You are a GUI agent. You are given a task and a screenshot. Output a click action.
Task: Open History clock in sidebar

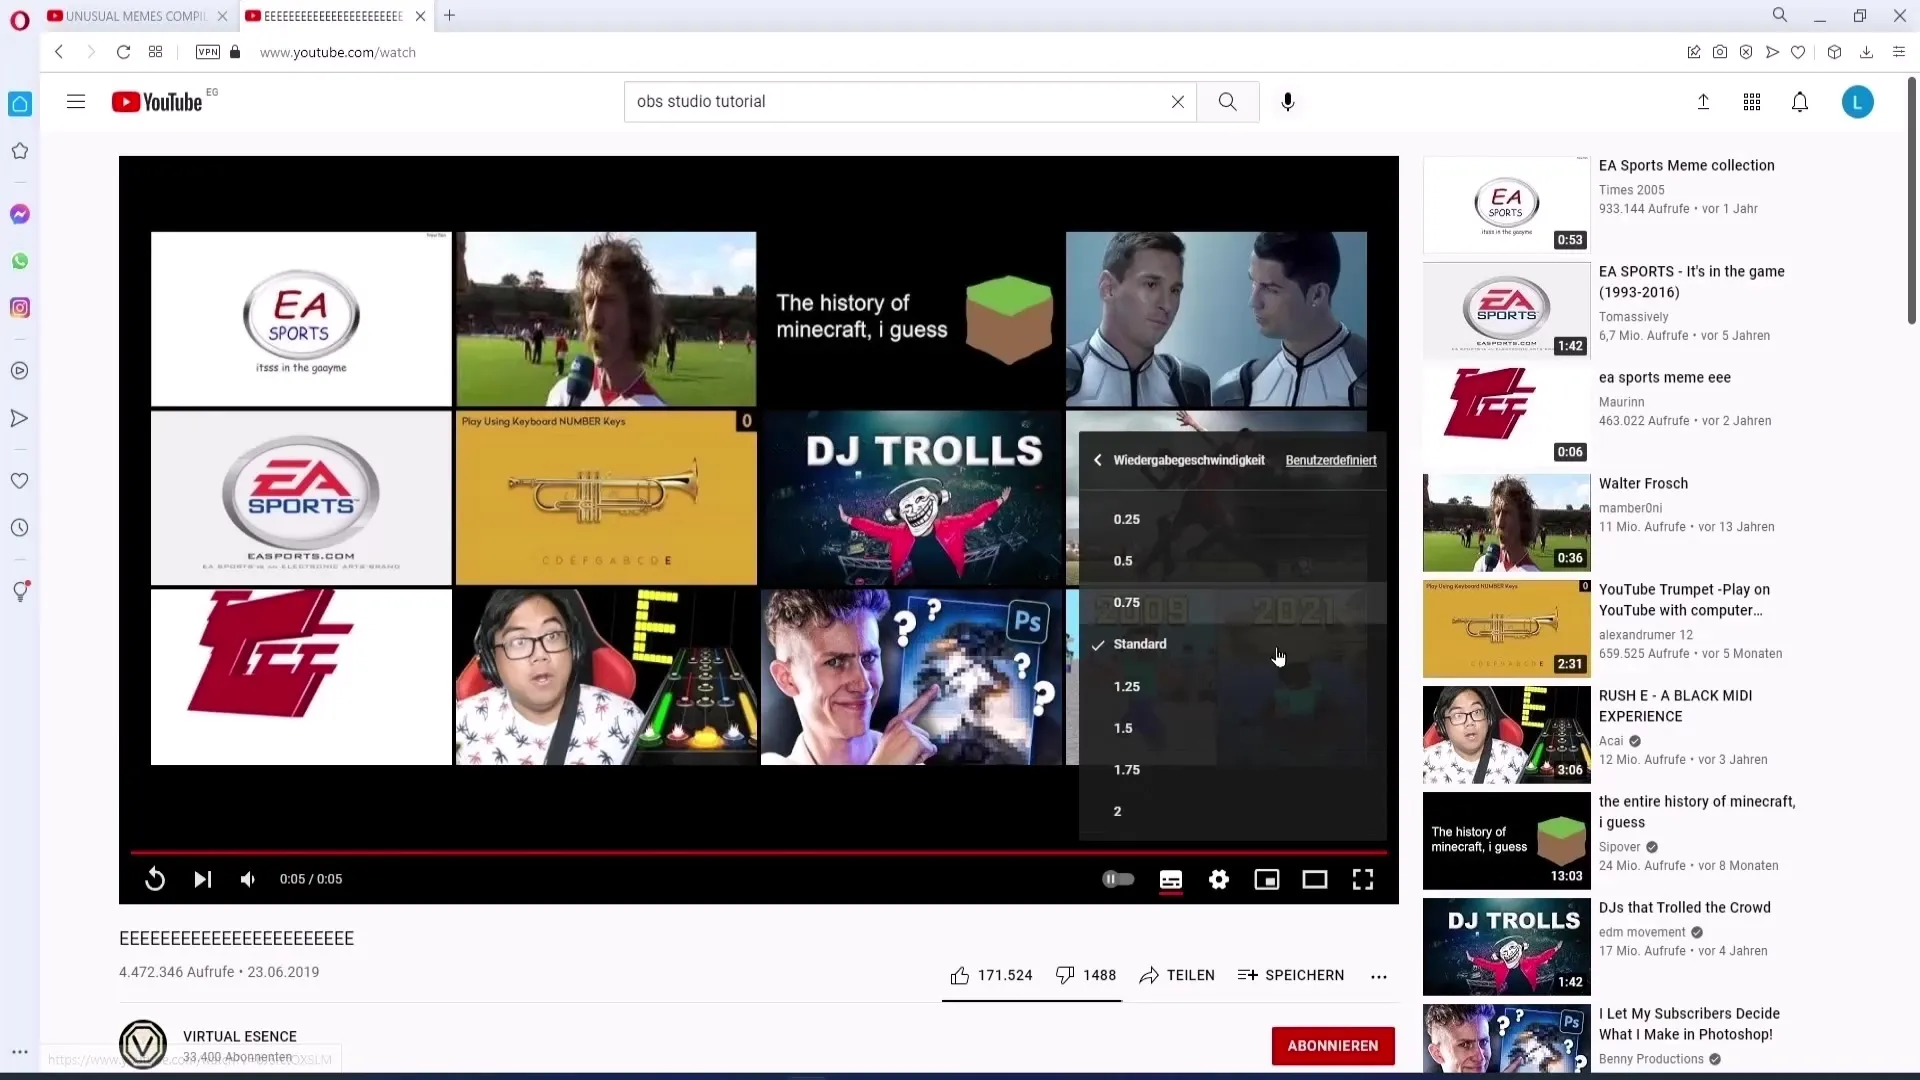[x=20, y=528]
